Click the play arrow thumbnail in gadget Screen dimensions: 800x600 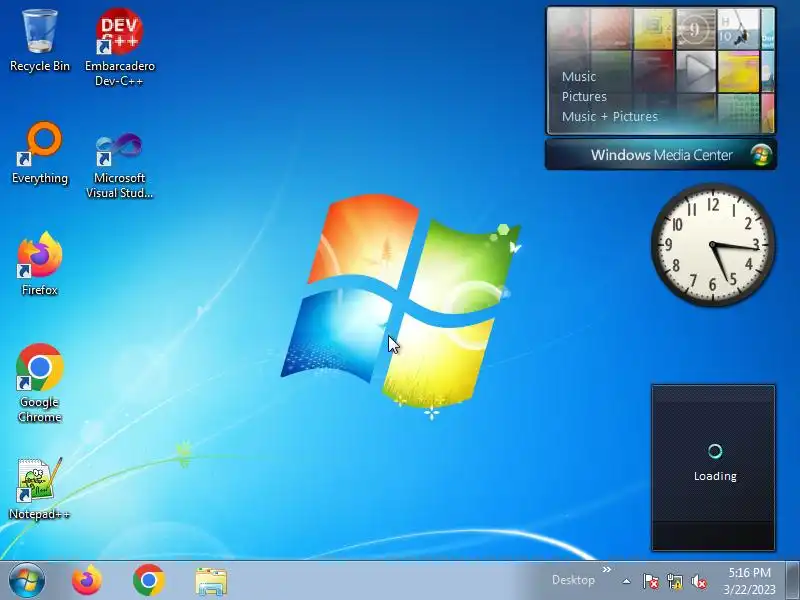click(x=696, y=70)
